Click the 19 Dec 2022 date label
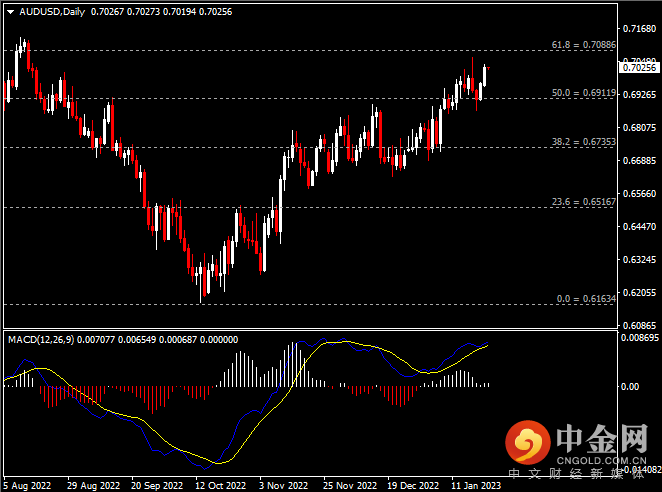 pyautogui.click(x=413, y=486)
